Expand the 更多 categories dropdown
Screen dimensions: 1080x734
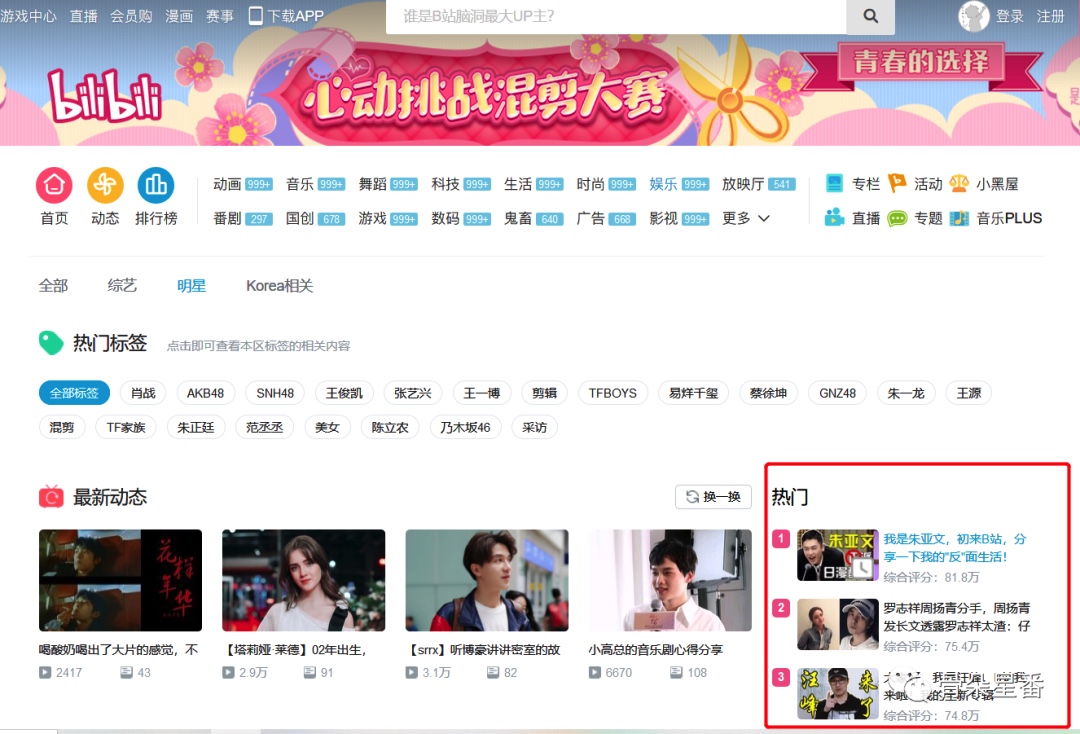pos(746,218)
